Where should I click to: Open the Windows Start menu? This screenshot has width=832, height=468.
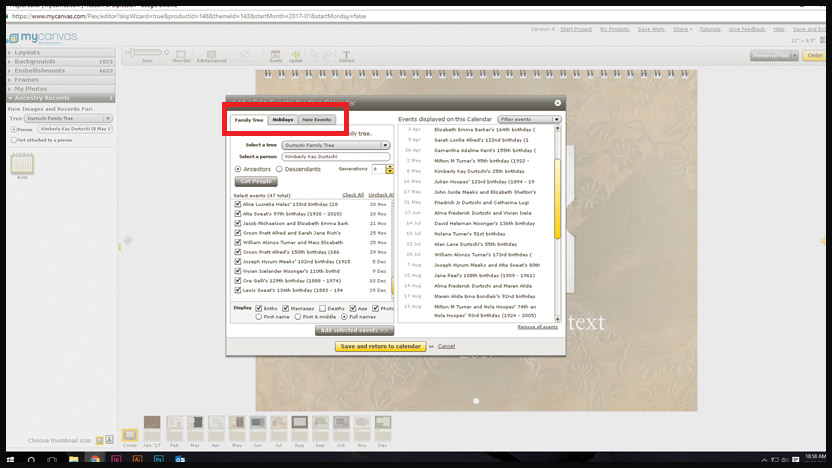click(x=10, y=460)
